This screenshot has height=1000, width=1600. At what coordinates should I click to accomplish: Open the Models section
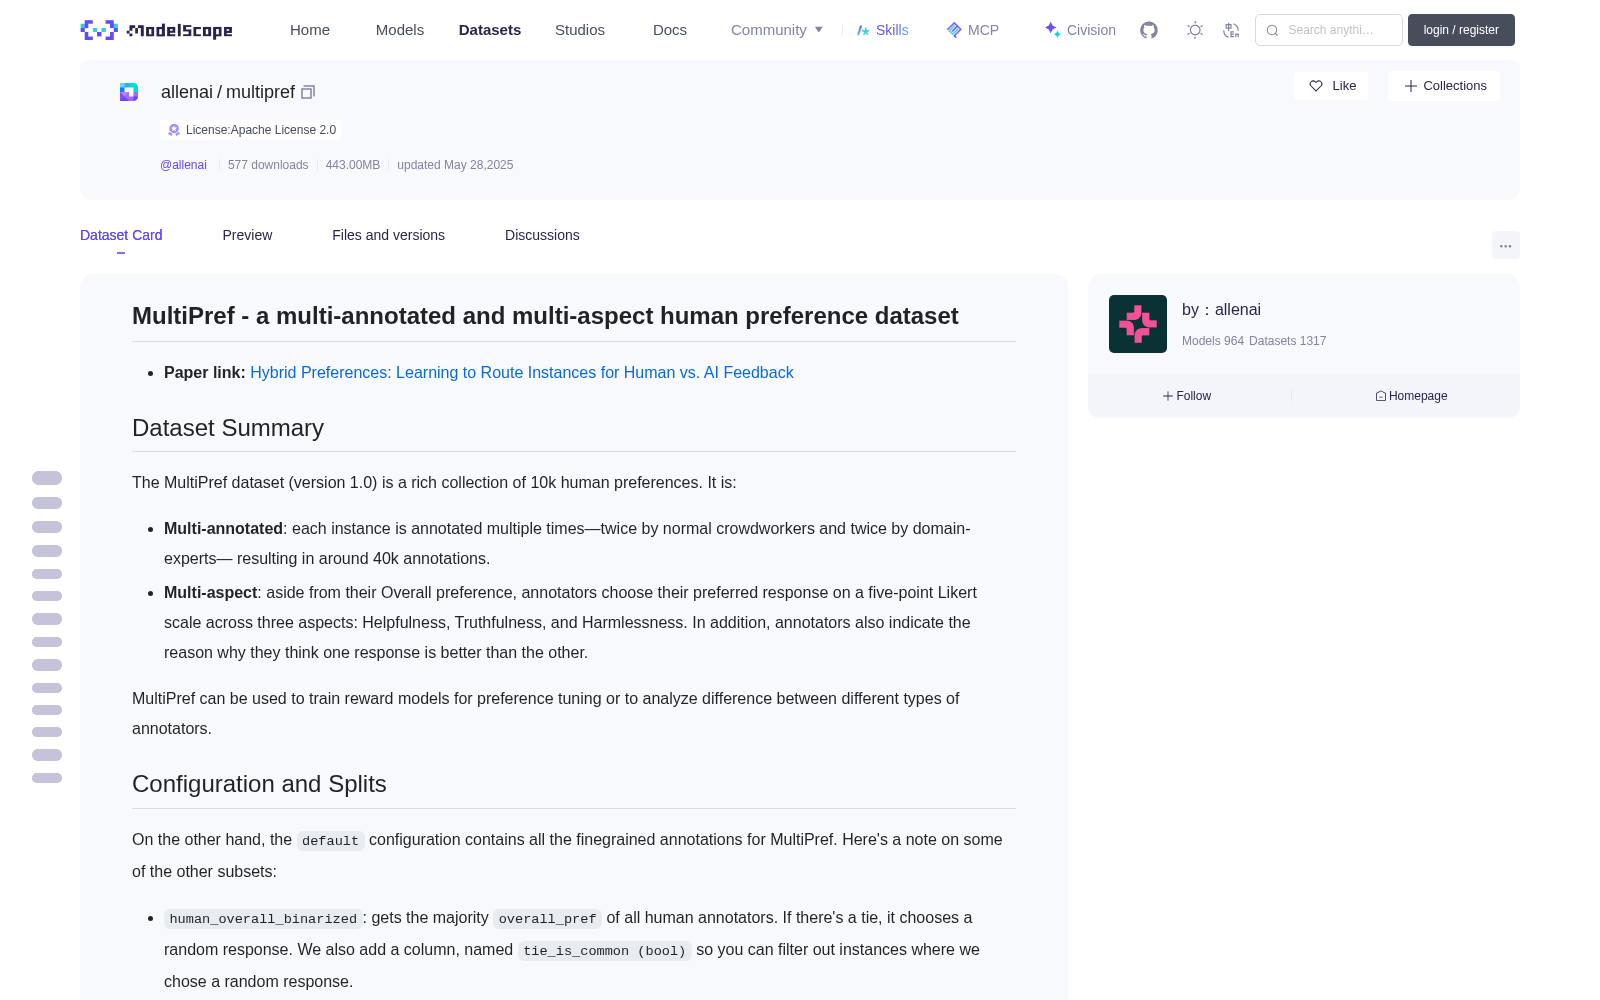click(x=400, y=30)
